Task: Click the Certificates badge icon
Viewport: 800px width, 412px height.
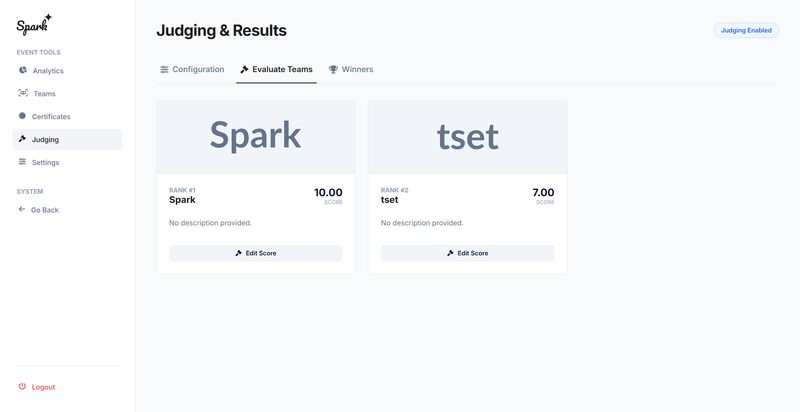Action: click(23, 116)
